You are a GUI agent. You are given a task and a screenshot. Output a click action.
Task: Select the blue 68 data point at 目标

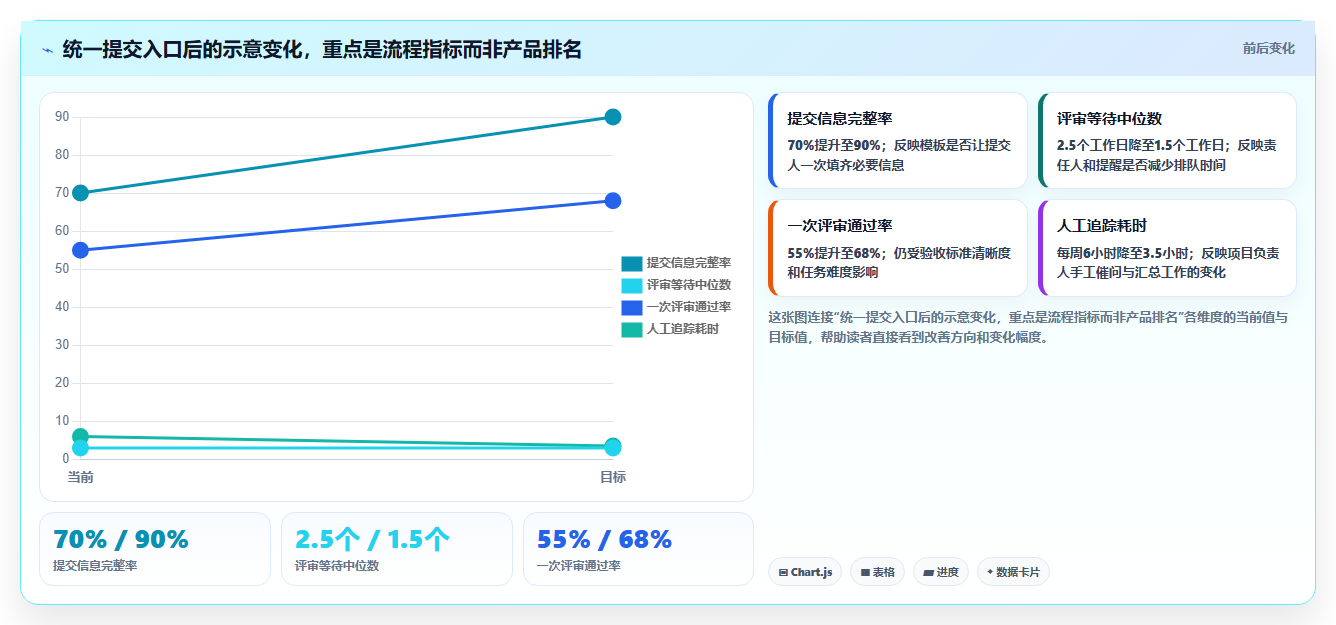click(x=613, y=201)
